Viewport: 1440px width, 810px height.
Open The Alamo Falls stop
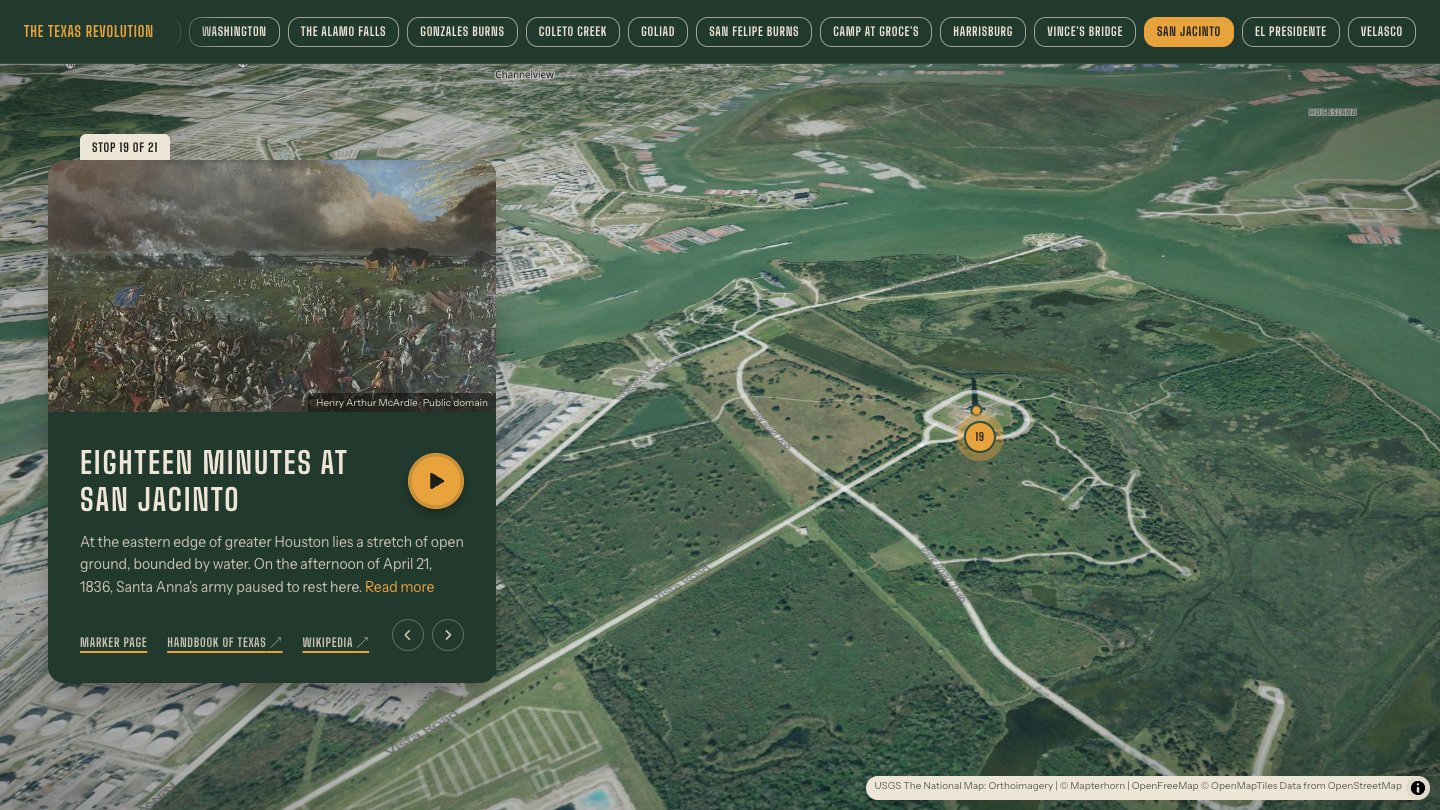pos(343,32)
